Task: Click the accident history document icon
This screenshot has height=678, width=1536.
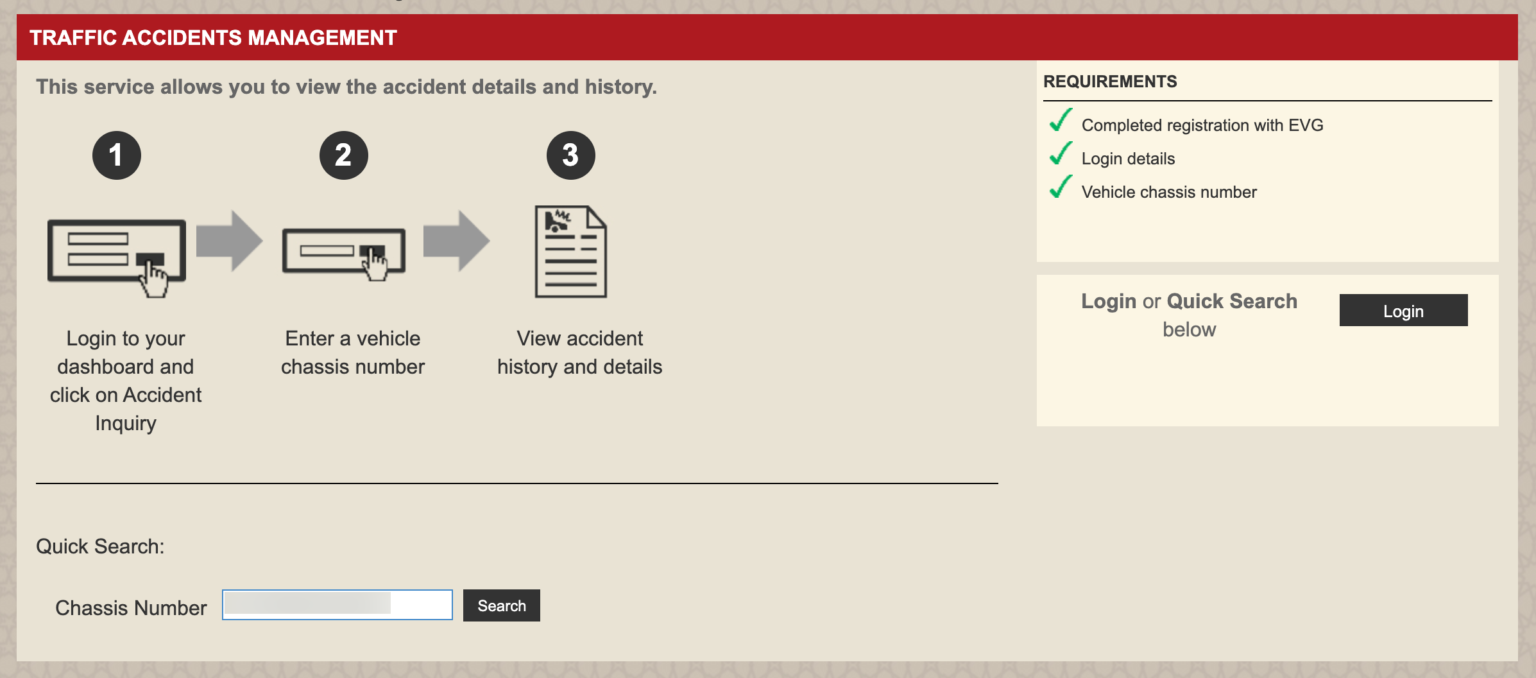Action: click(570, 251)
